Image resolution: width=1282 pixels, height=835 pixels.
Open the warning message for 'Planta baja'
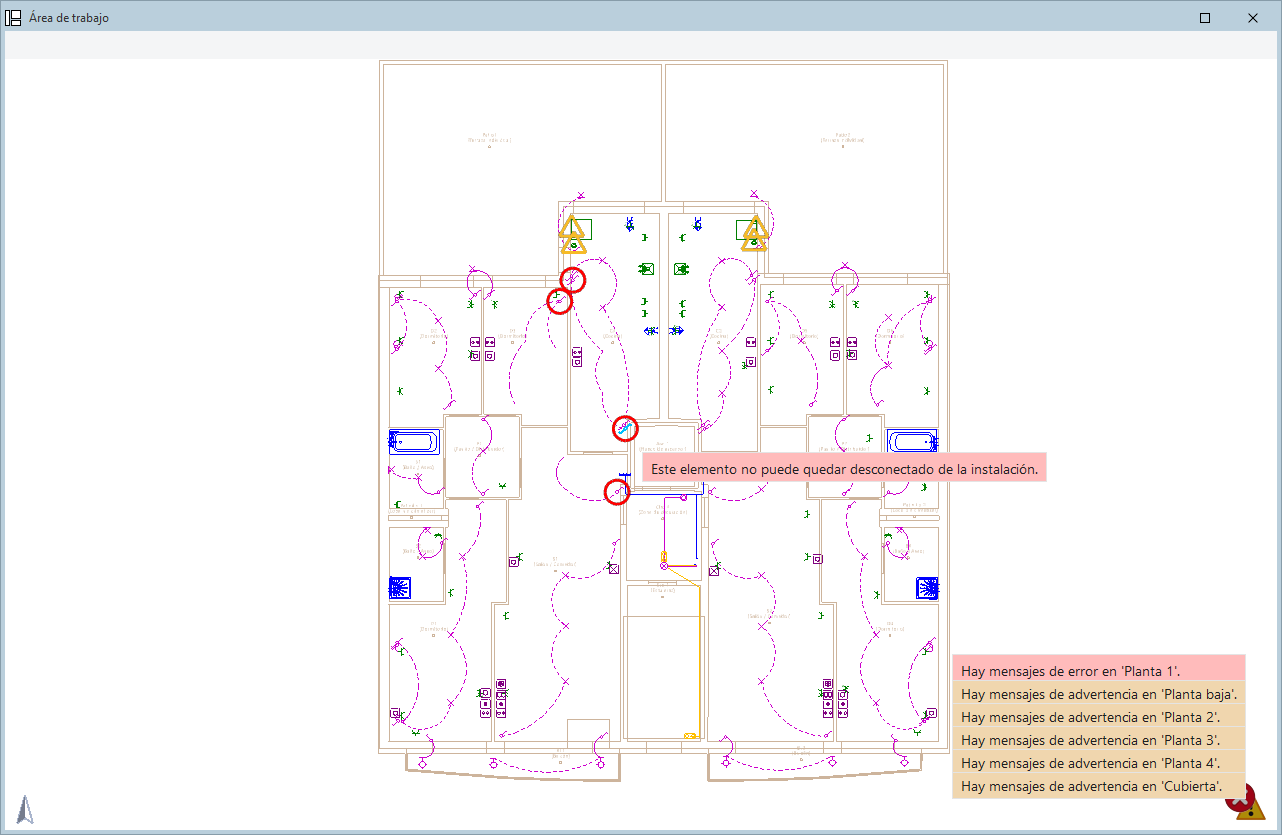1099,694
